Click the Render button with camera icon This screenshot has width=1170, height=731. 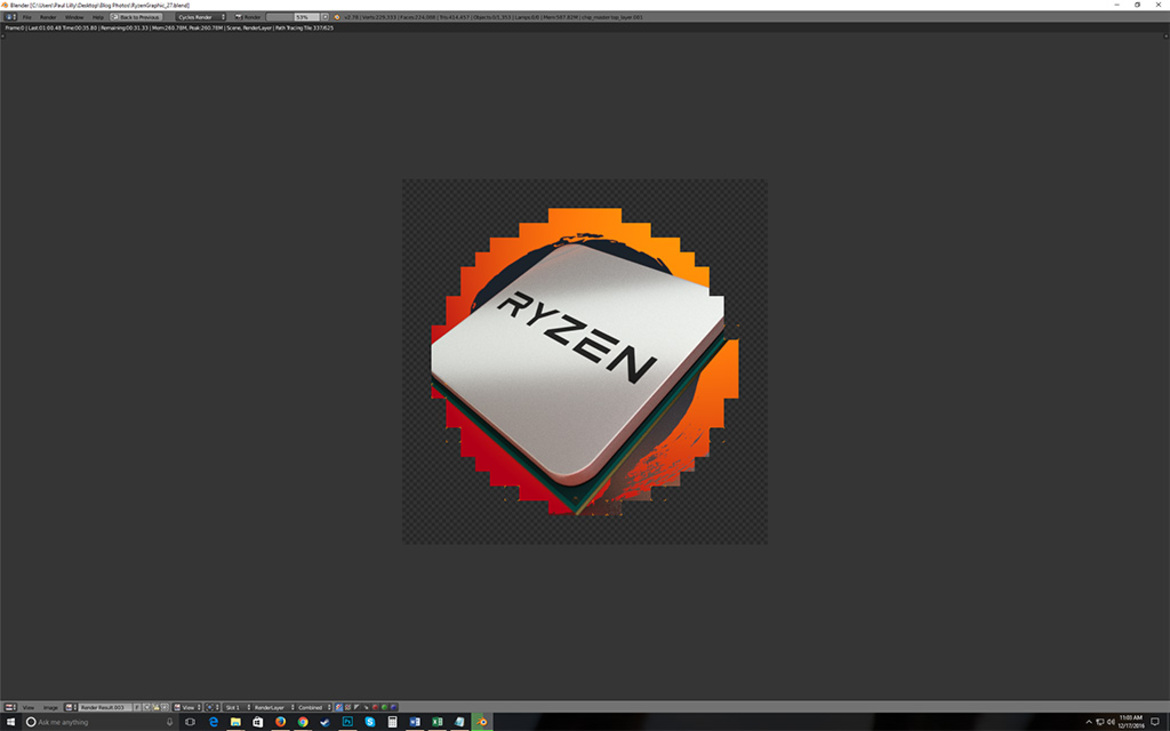tap(248, 17)
